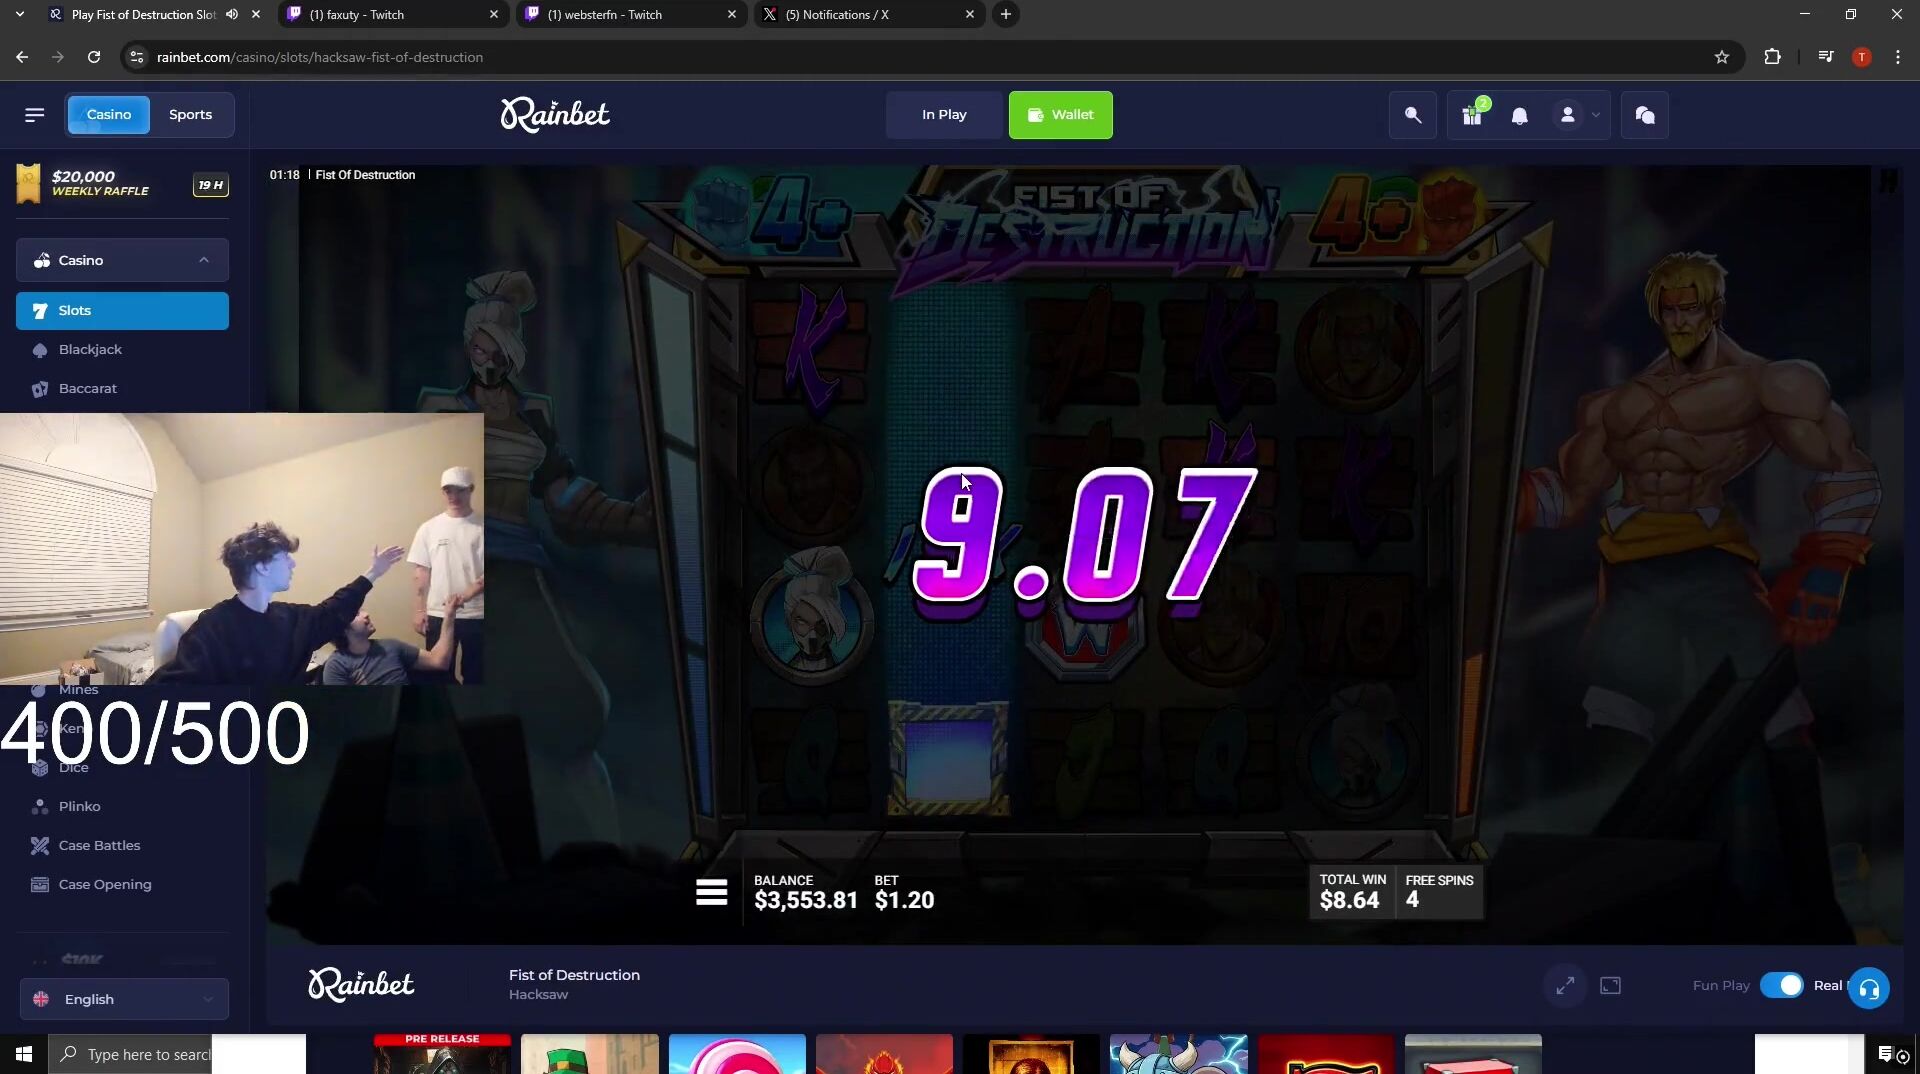Collapse the Casino sidebar section
The width and height of the screenshot is (1920, 1074).
click(x=122, y=260)
